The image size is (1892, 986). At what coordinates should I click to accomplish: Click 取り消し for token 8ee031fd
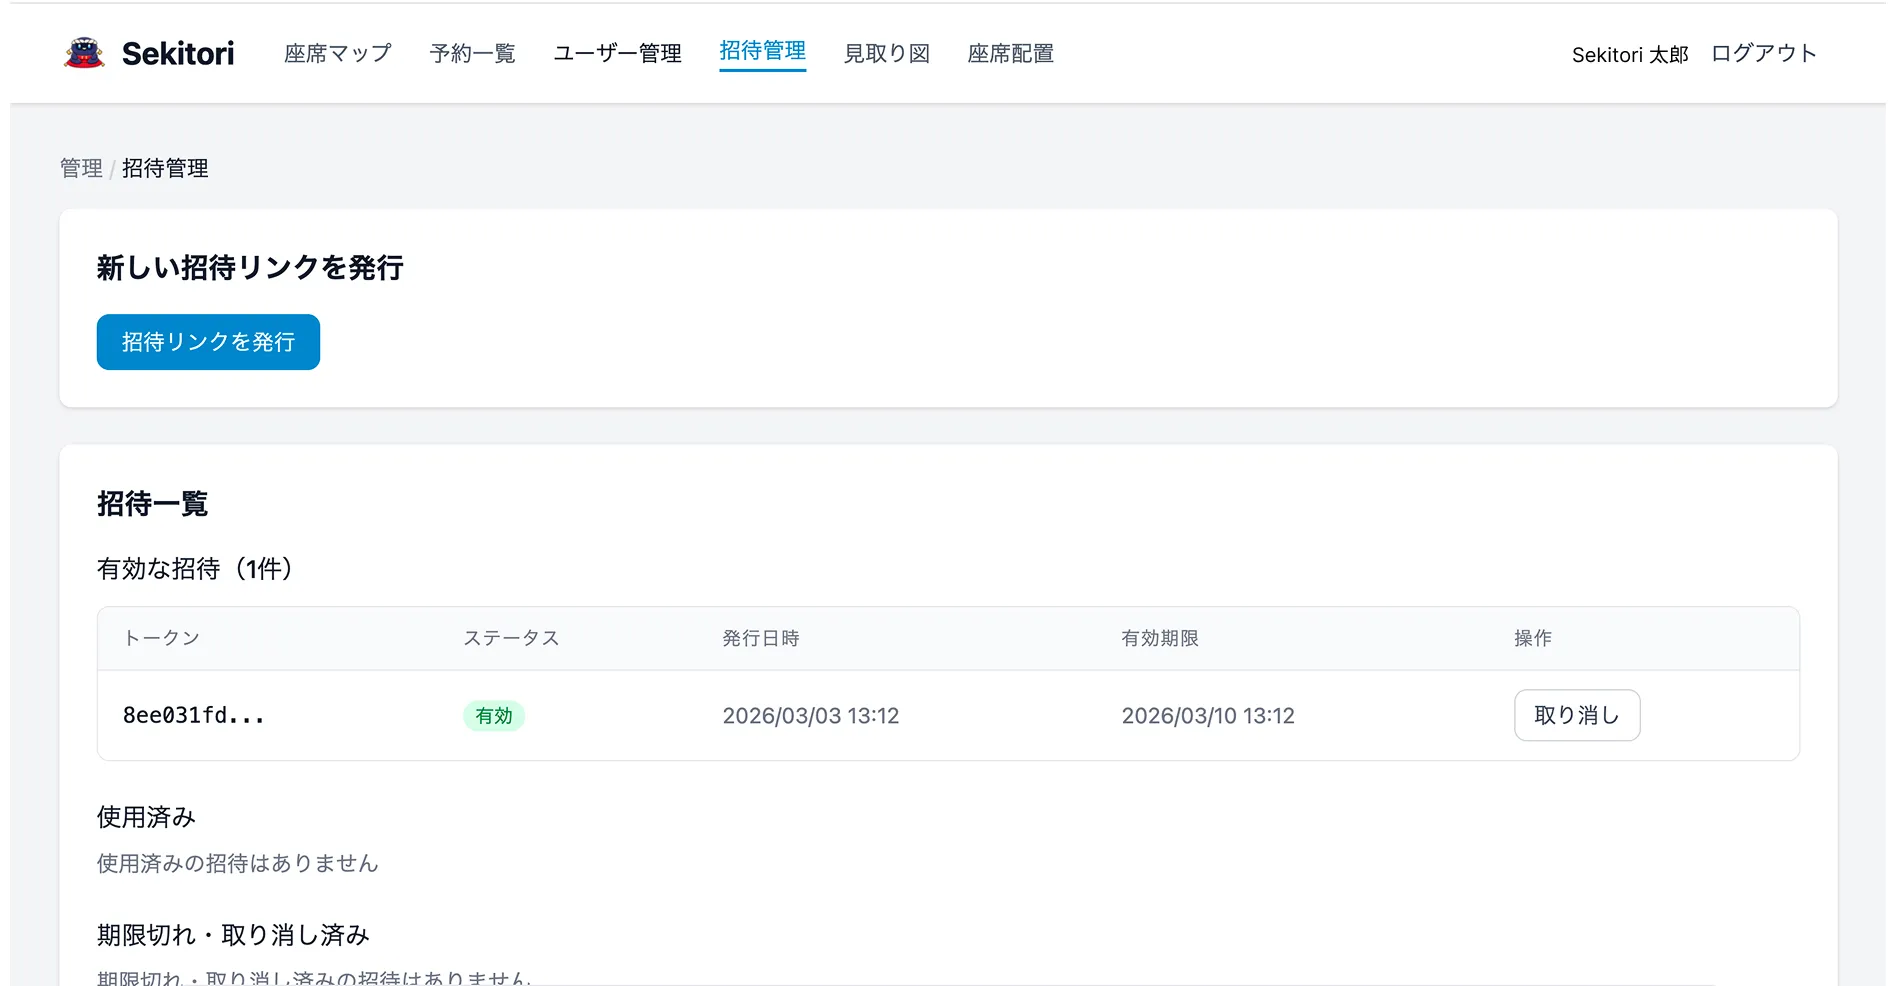[x=1577, y=715]
